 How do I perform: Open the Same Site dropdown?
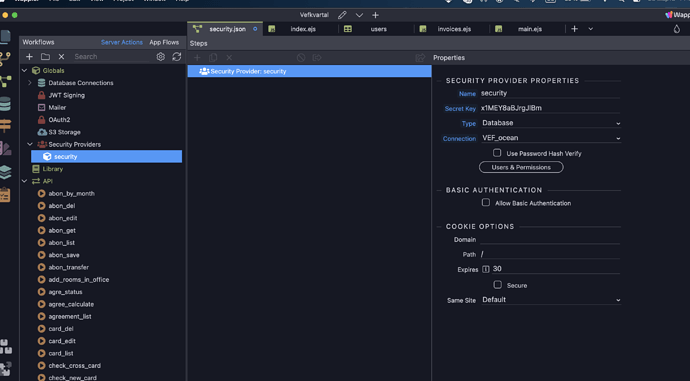551,300
